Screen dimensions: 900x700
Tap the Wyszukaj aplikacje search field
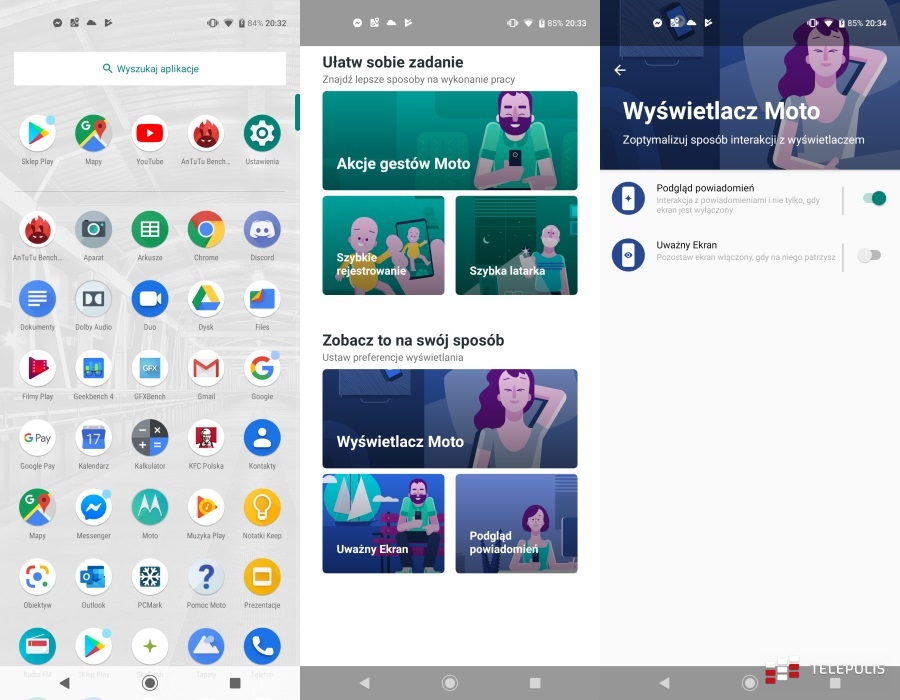click(x=148, y=68)
